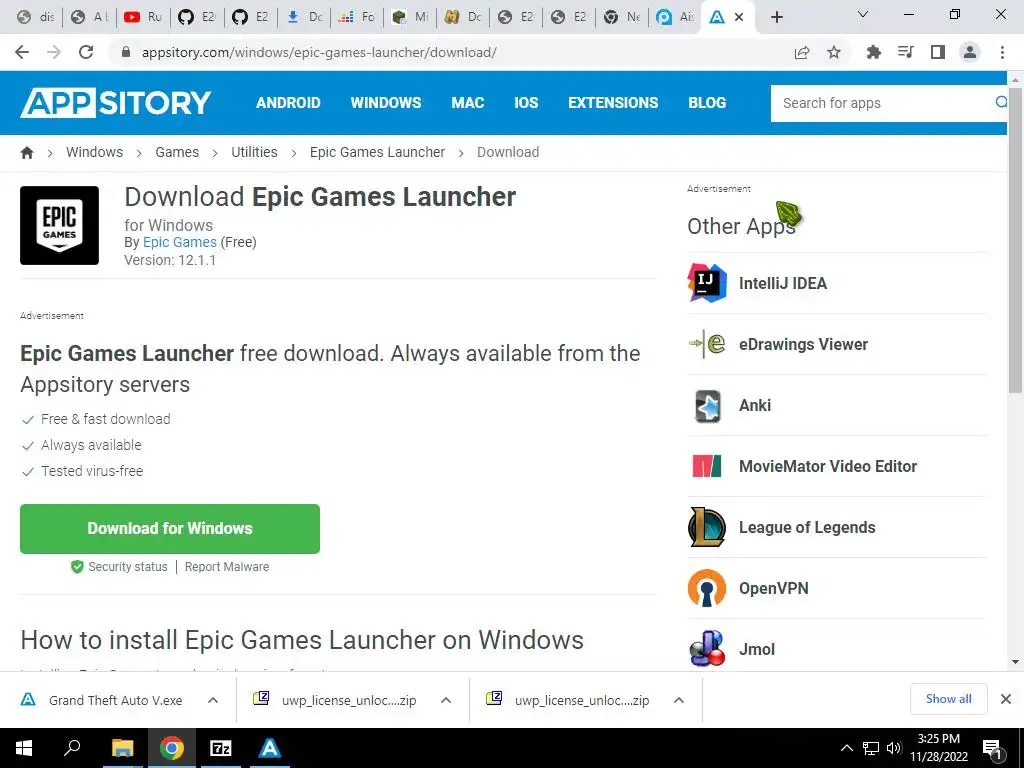Open the media control icon

(x=905, y=52)
